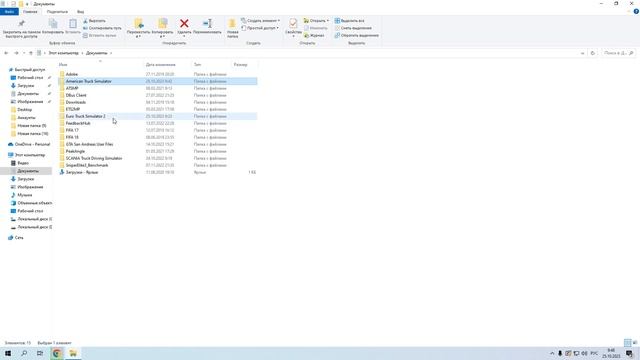Sort by the Имя column header
The width and height of the screenshot is (640, 360).
63,65
